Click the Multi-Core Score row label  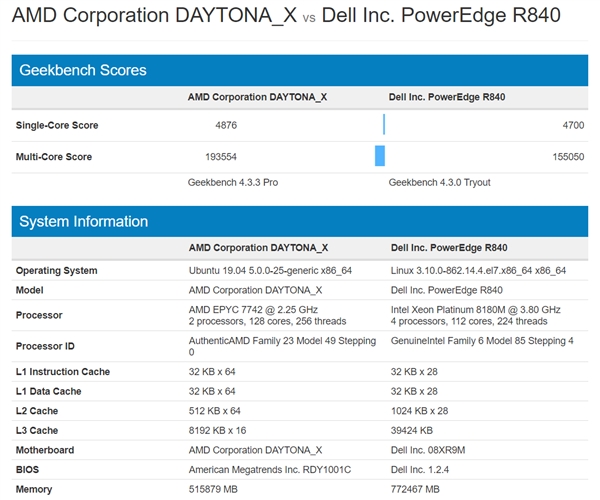[x=54, y=157]
